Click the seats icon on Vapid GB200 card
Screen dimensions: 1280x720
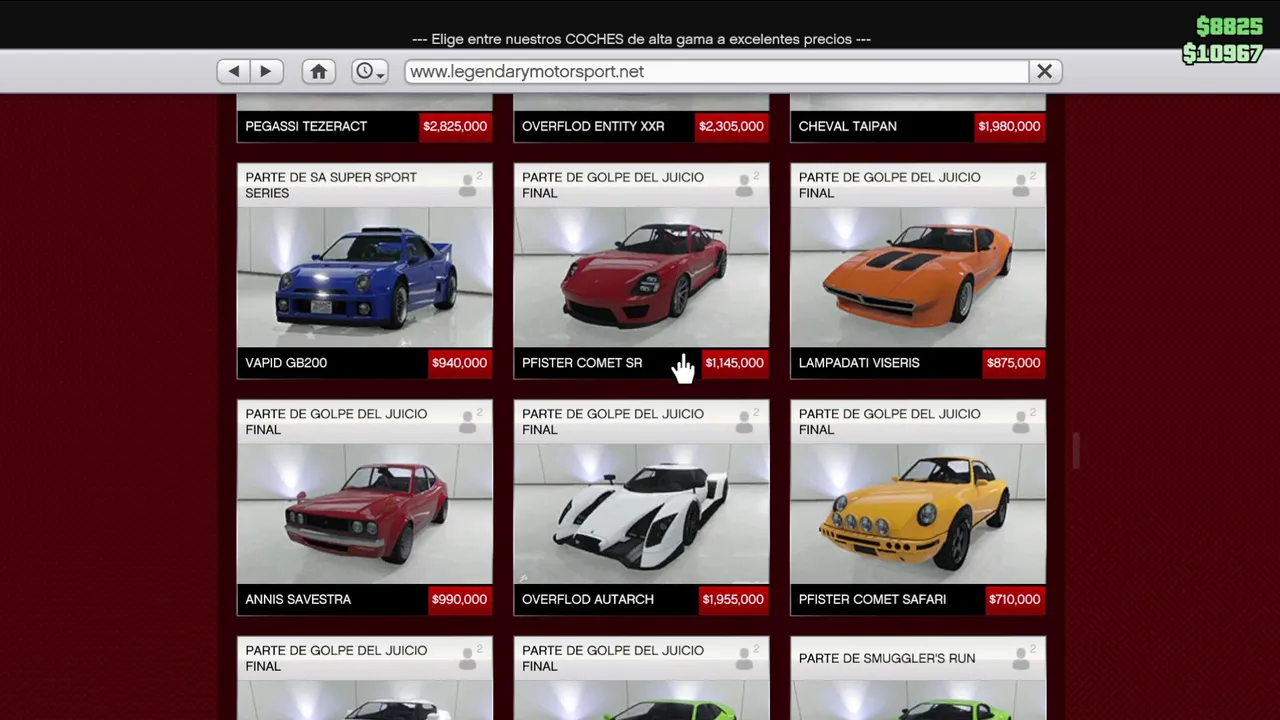(469, 185)
